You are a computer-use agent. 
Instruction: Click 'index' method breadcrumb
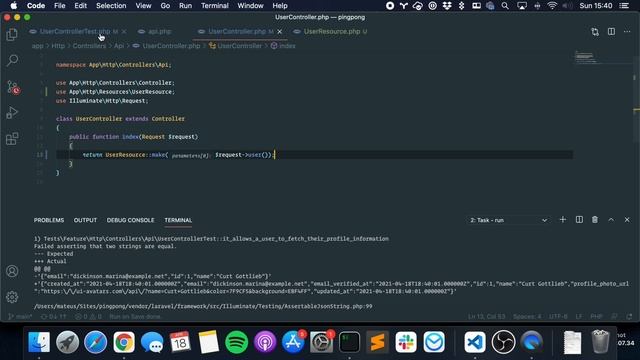tap(287, 46)
